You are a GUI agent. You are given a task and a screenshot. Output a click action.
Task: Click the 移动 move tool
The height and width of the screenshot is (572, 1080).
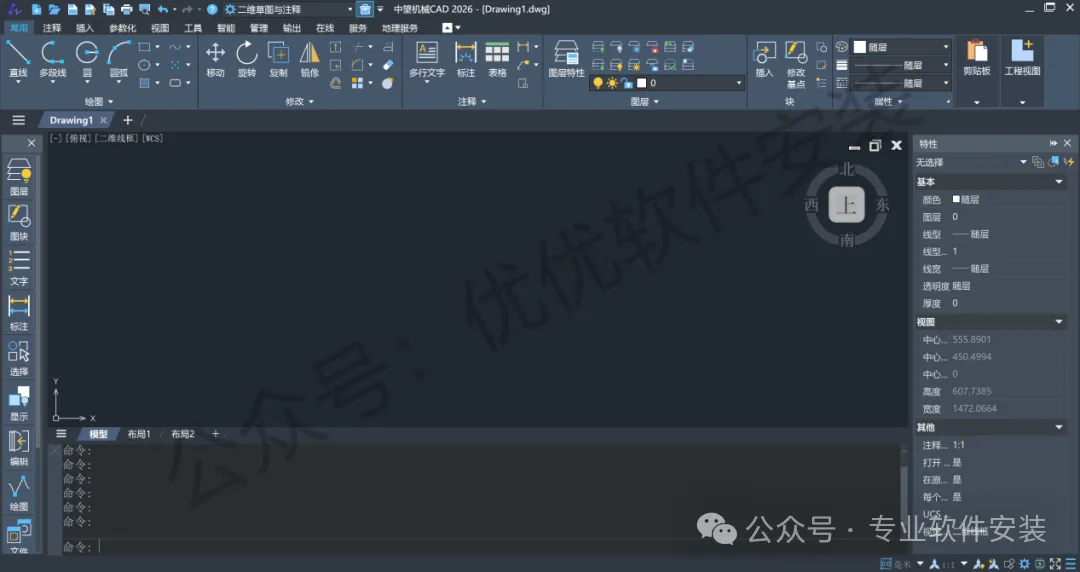click(x=216, y=59)
